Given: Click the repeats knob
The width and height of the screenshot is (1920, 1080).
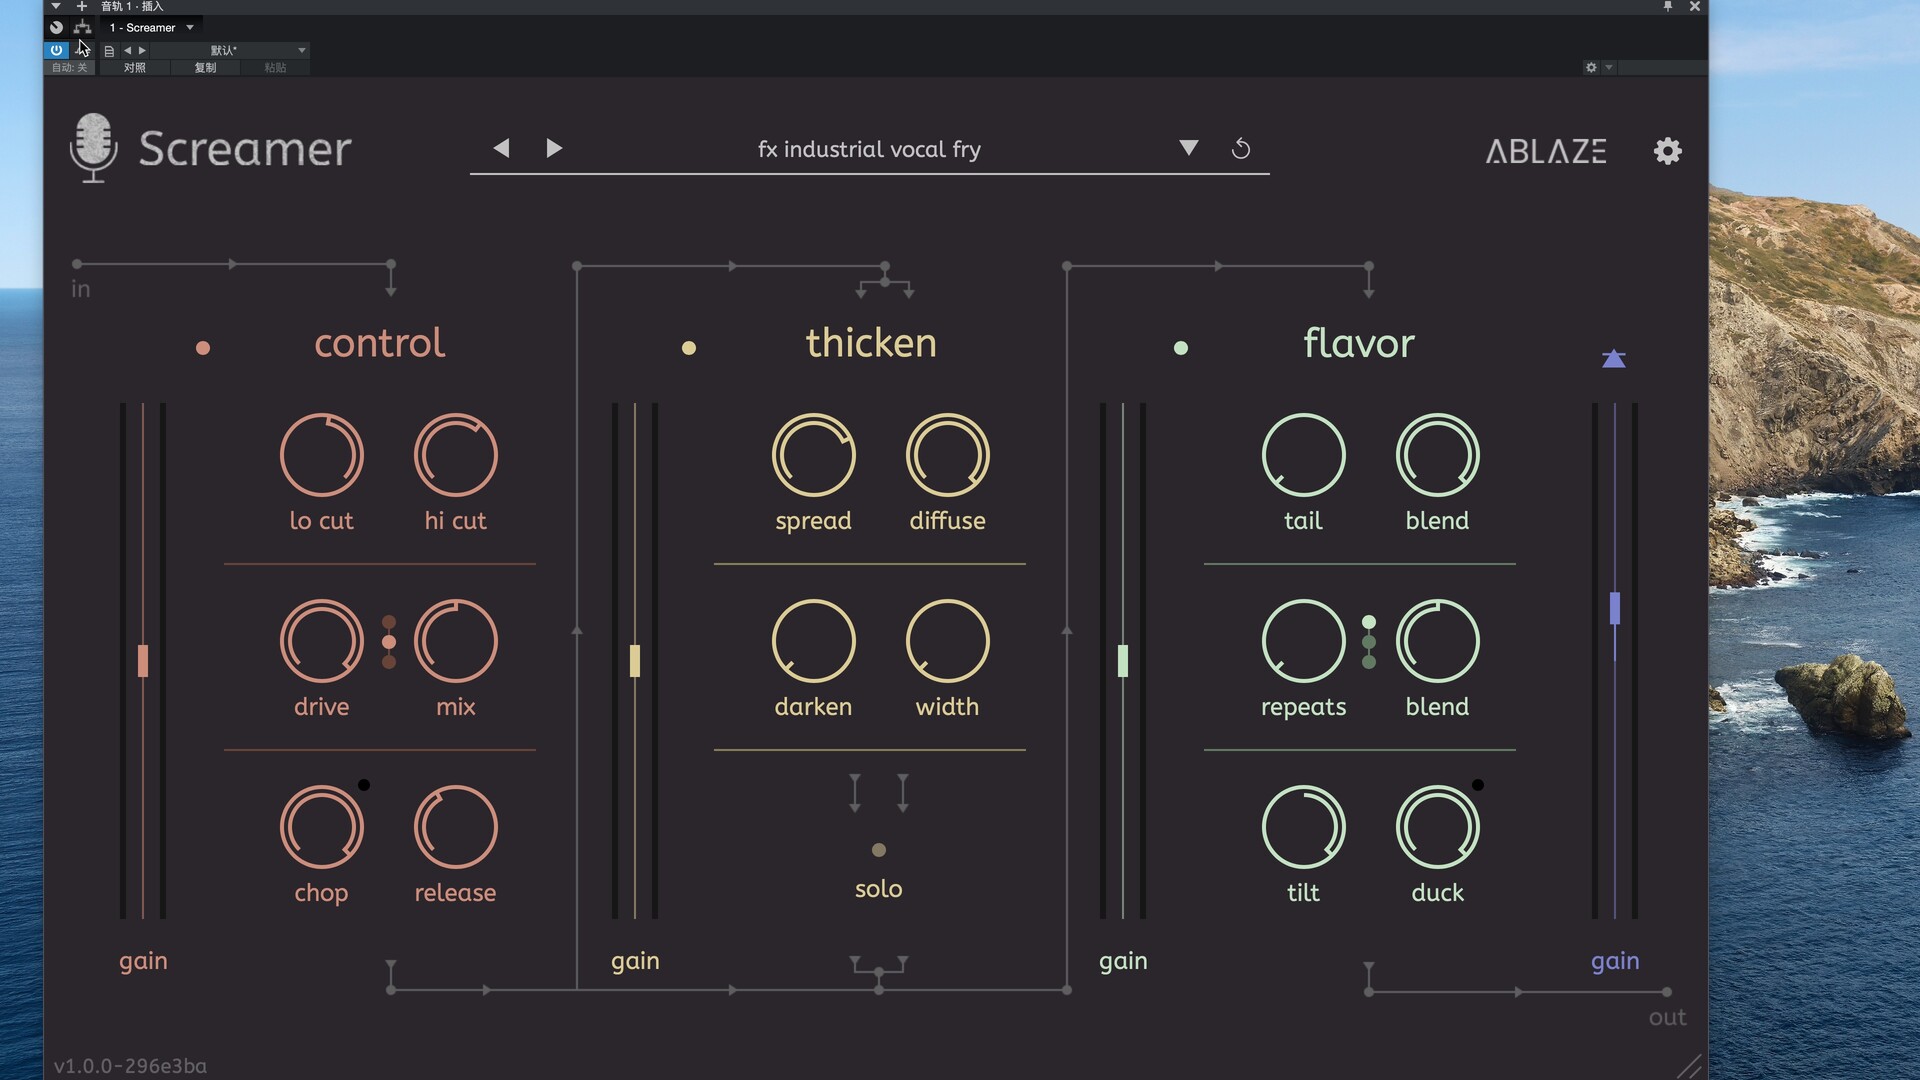Looking at the screenshot, I should (x=1303, y=641).
